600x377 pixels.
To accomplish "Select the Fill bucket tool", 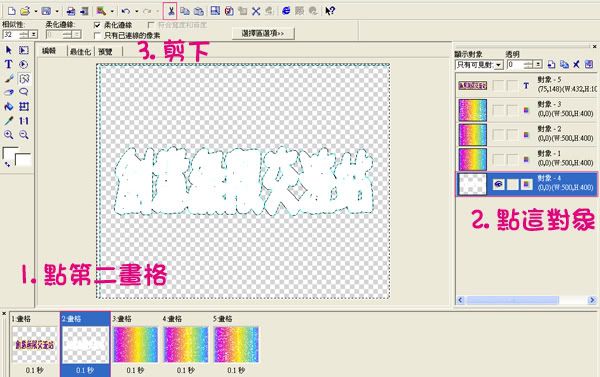I will (x=9, y=106).
